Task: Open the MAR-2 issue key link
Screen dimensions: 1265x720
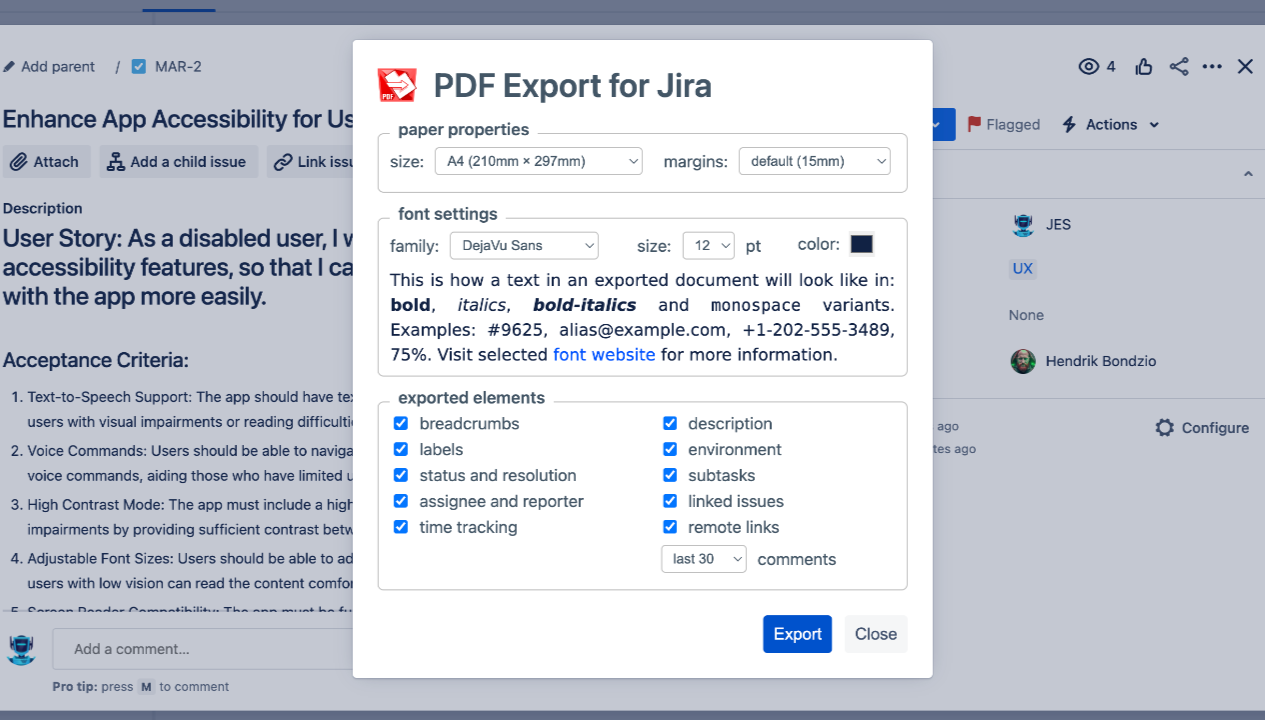Action: pos(179,67)
